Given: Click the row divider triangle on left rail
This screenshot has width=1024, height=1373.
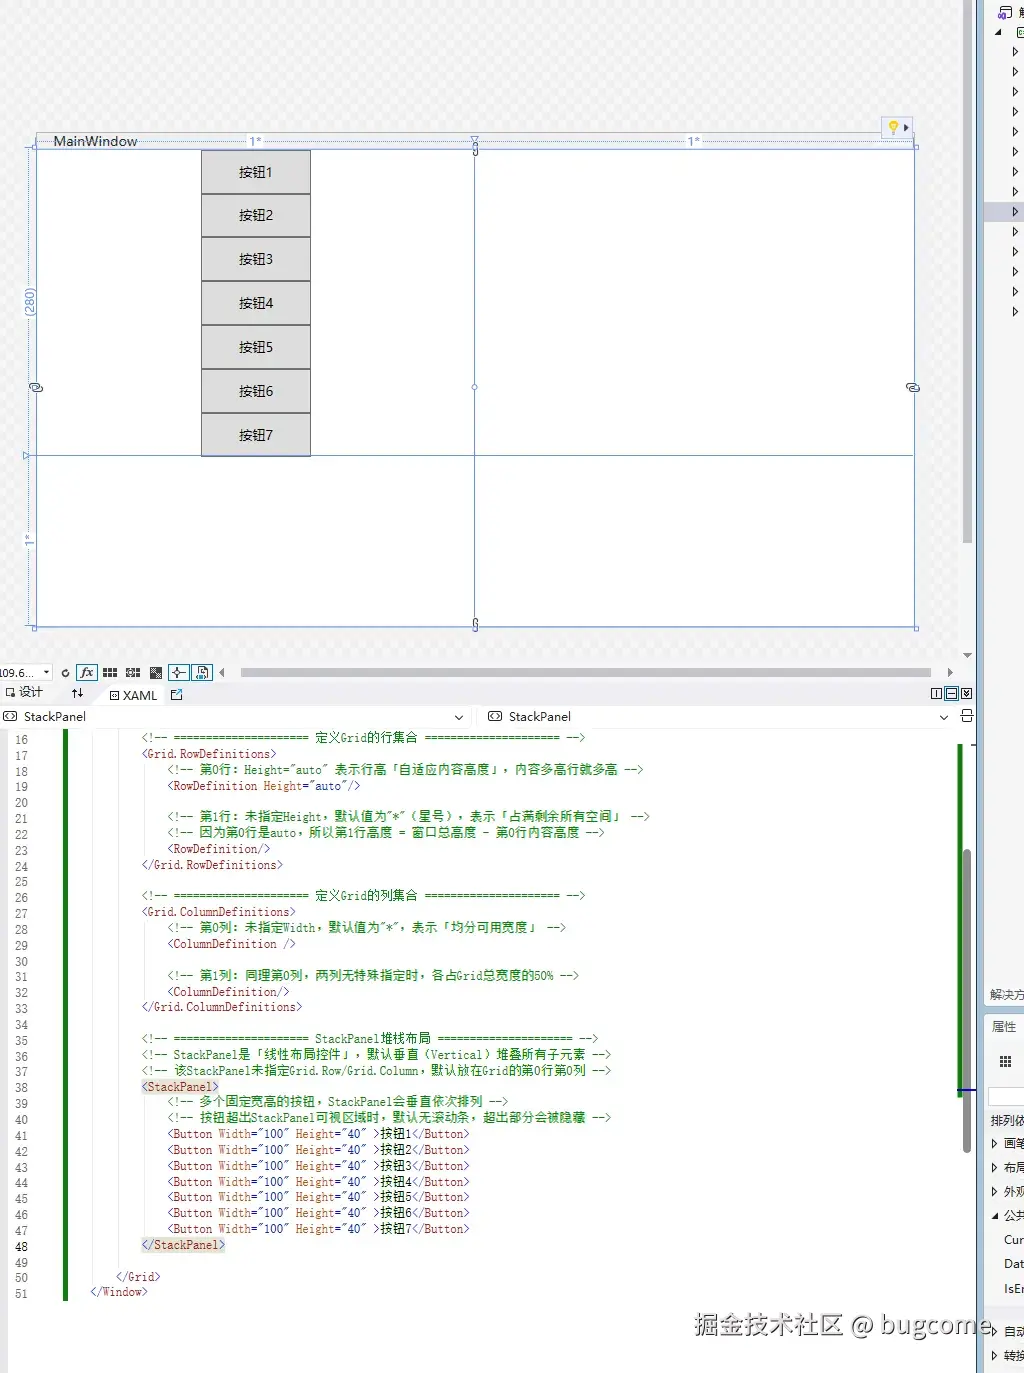Looking at the screenshot, I should 26,455.
